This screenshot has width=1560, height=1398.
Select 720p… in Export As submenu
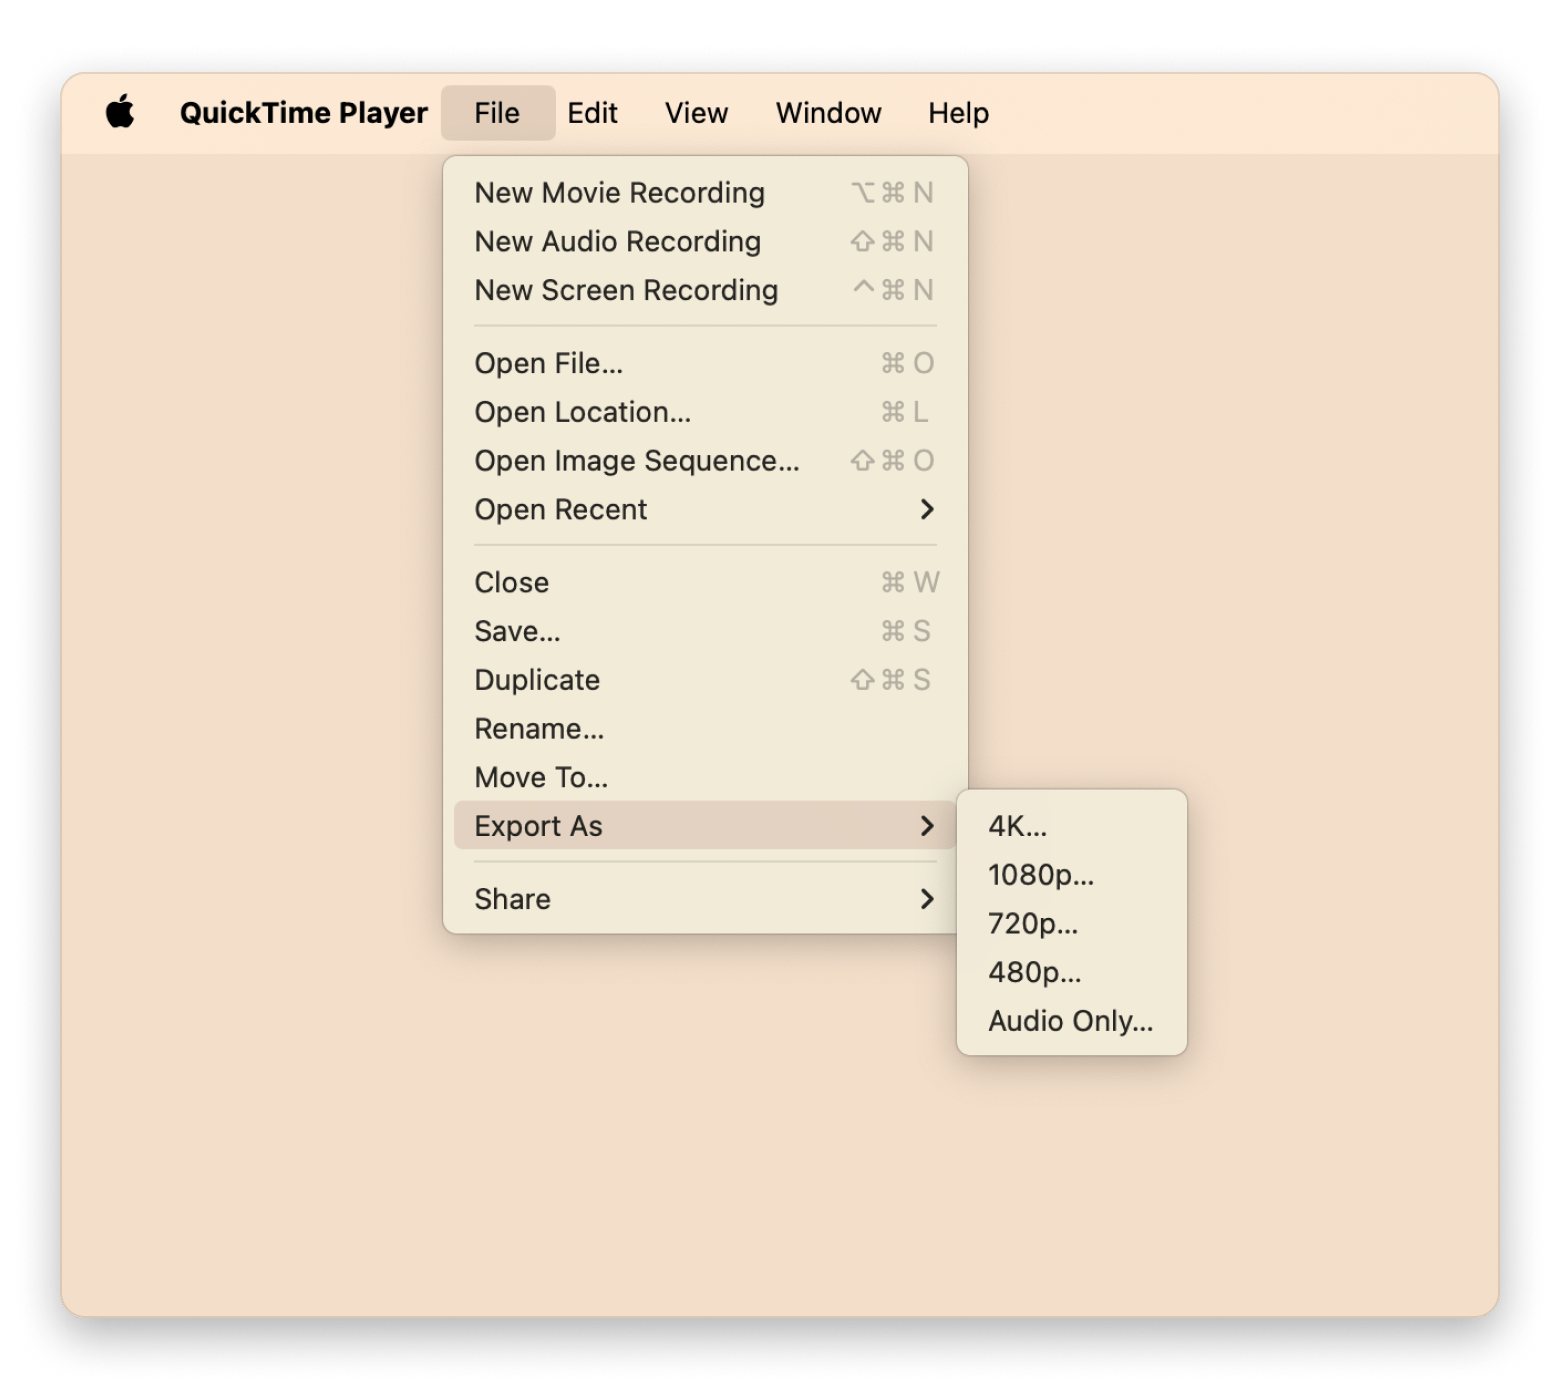[x=1032, y=924]
